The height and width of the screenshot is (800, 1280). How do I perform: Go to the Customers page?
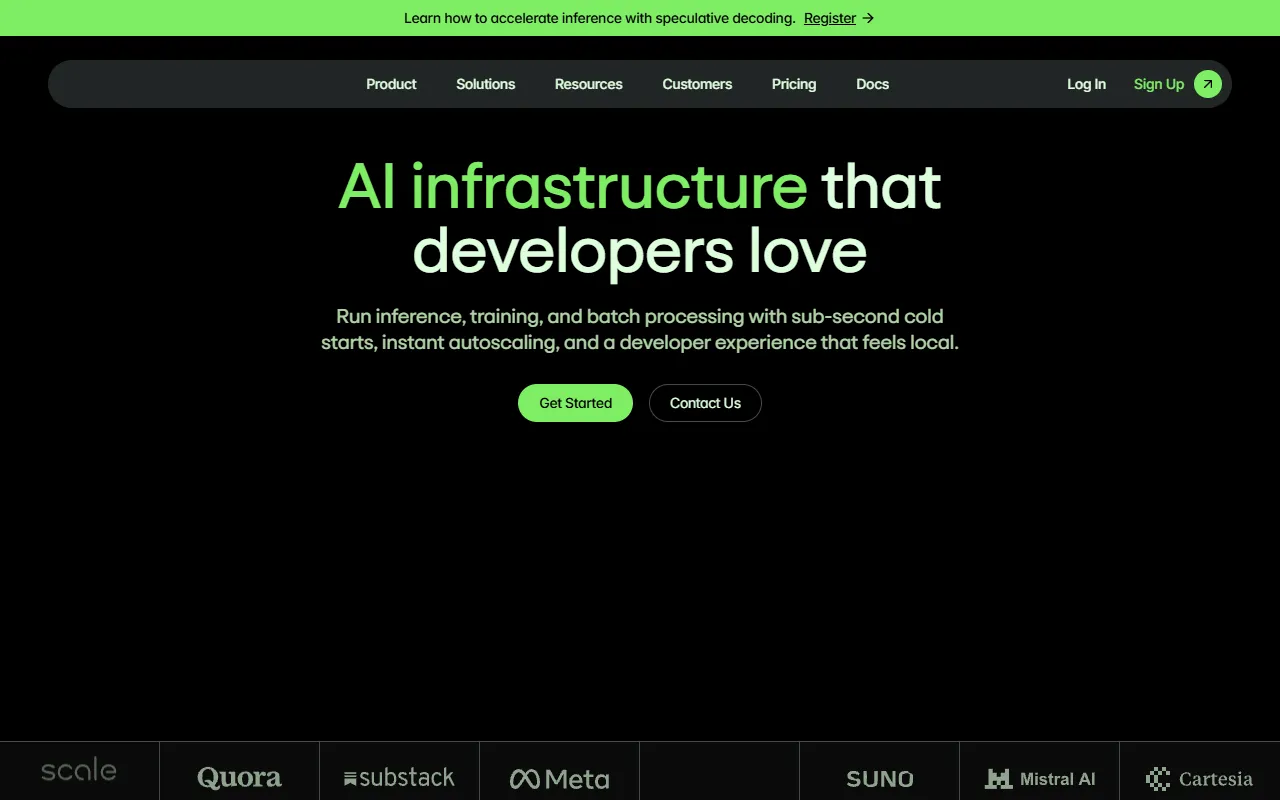pyautogui.click(x=697, y=84)
